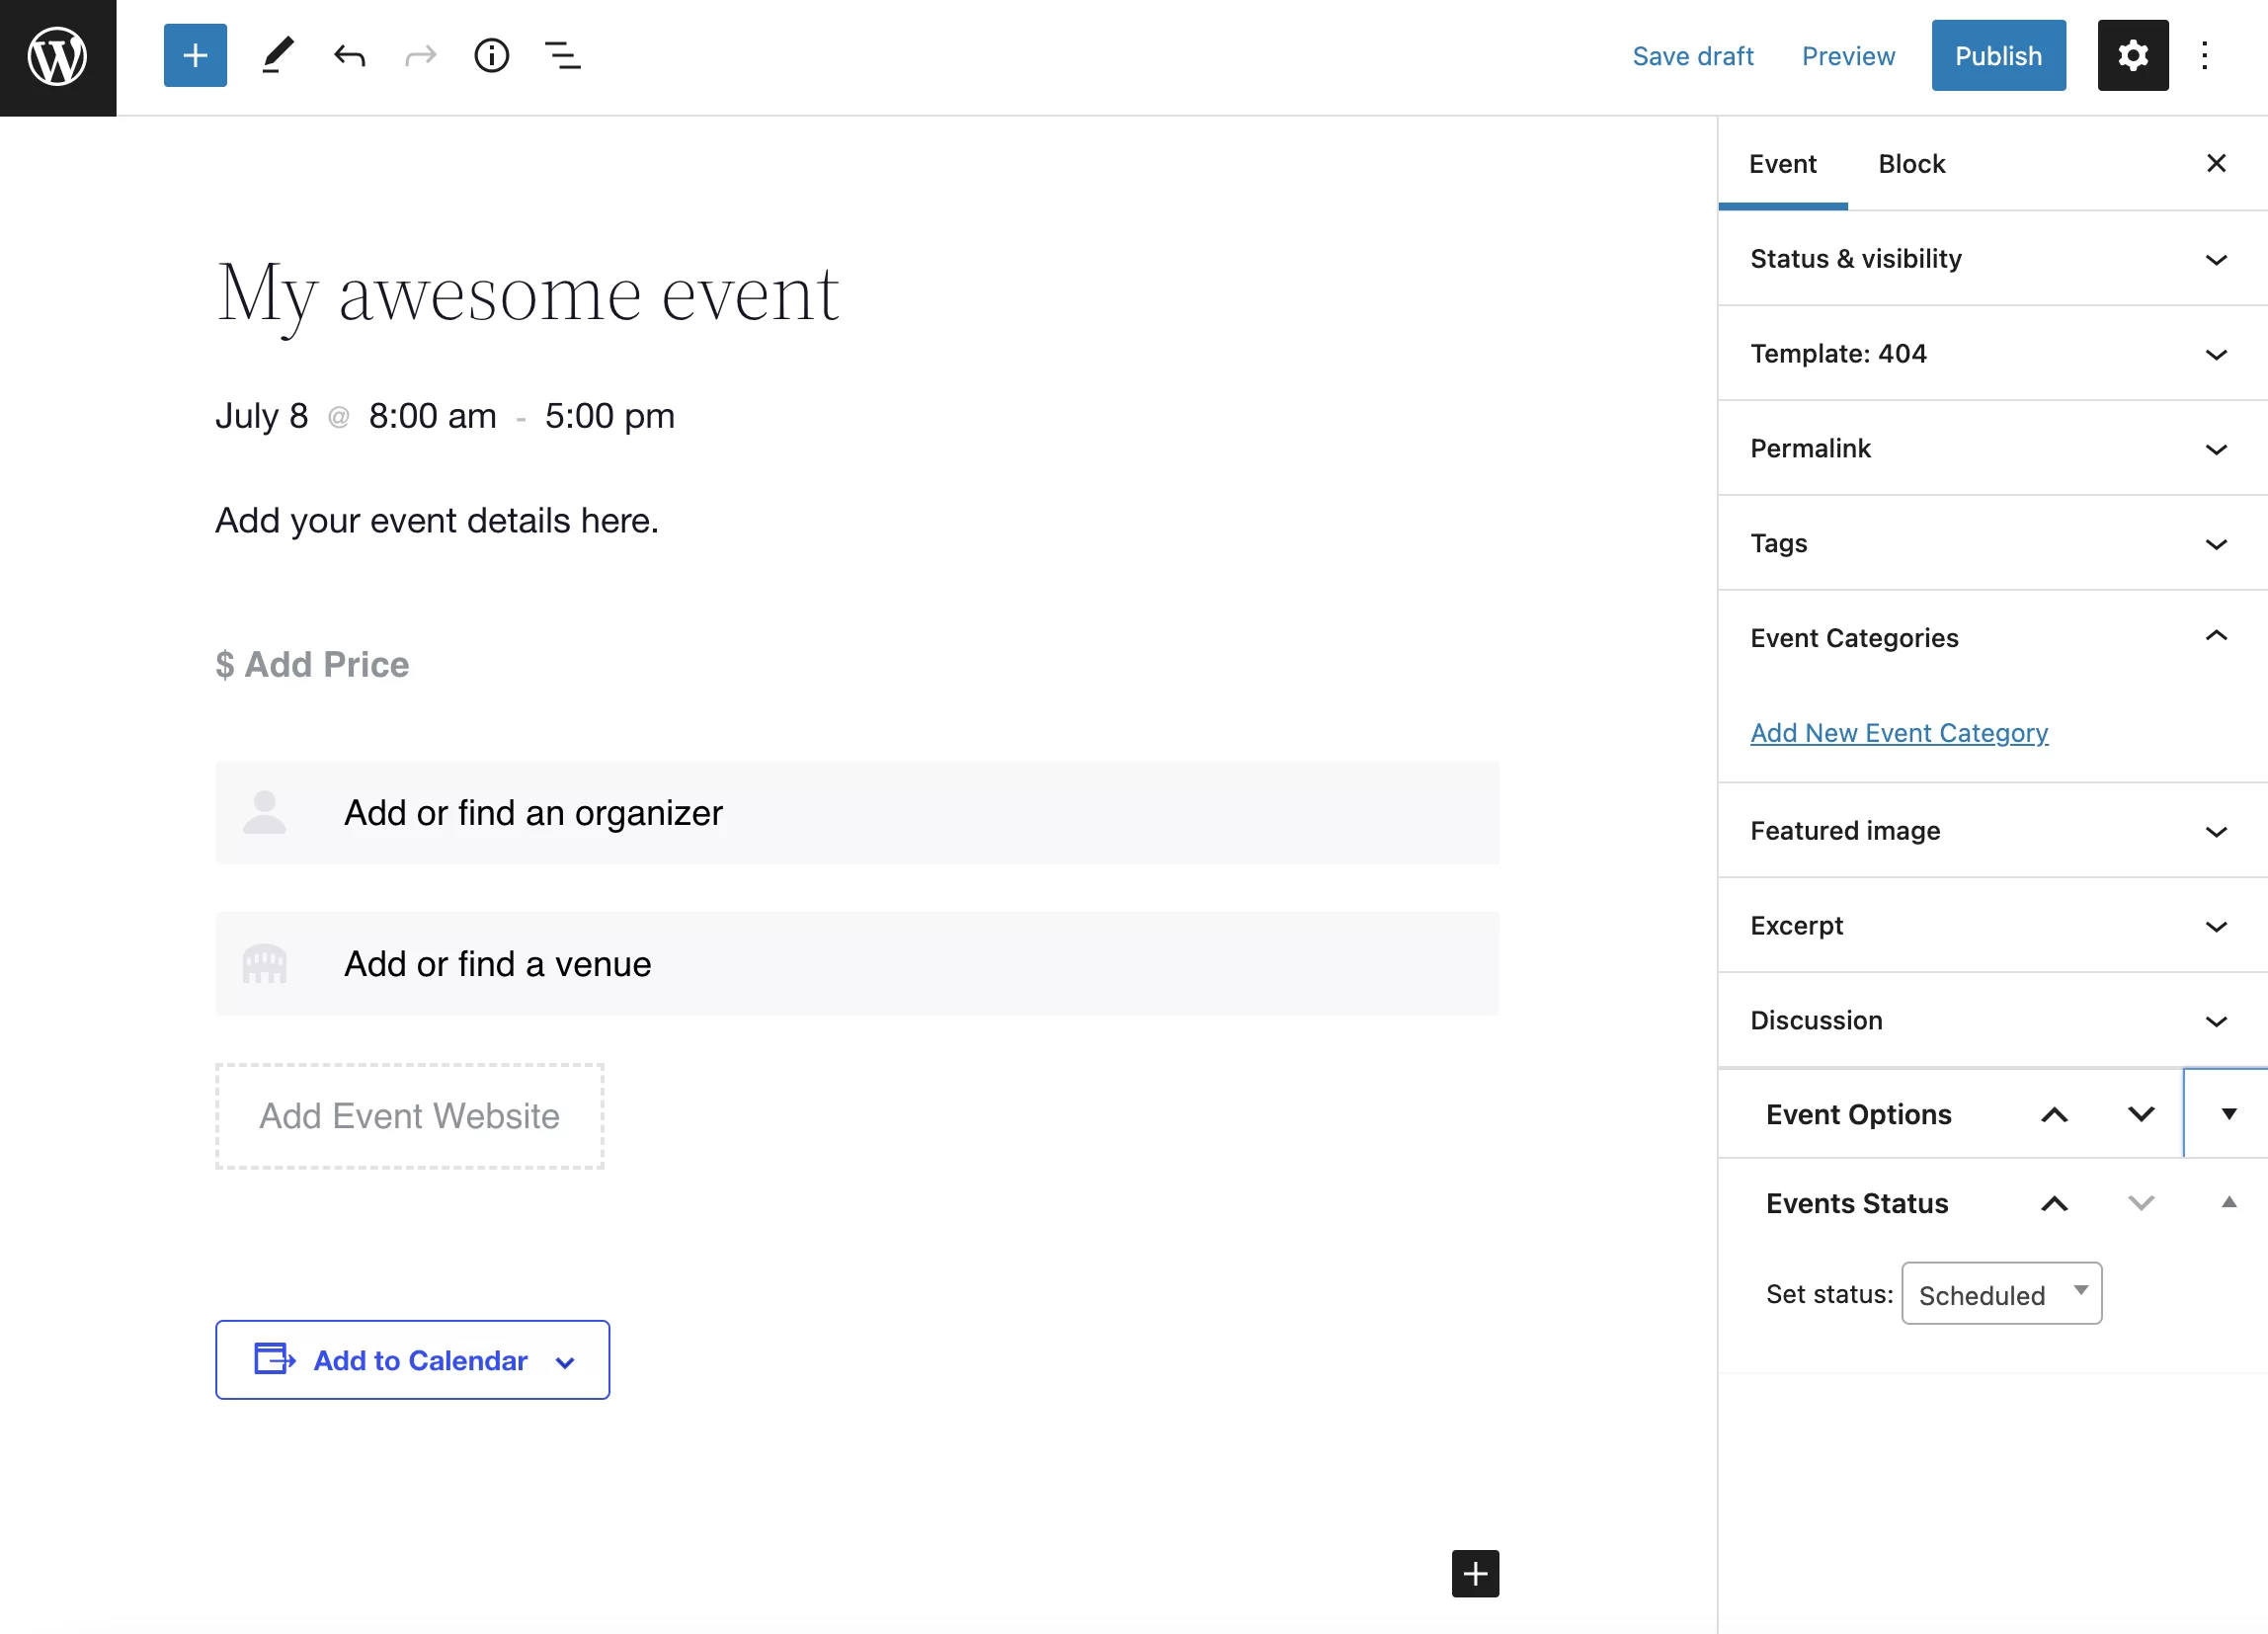Click Add or find an organizer
This screenshot has height=1634, width=2268.
(857, 813)
